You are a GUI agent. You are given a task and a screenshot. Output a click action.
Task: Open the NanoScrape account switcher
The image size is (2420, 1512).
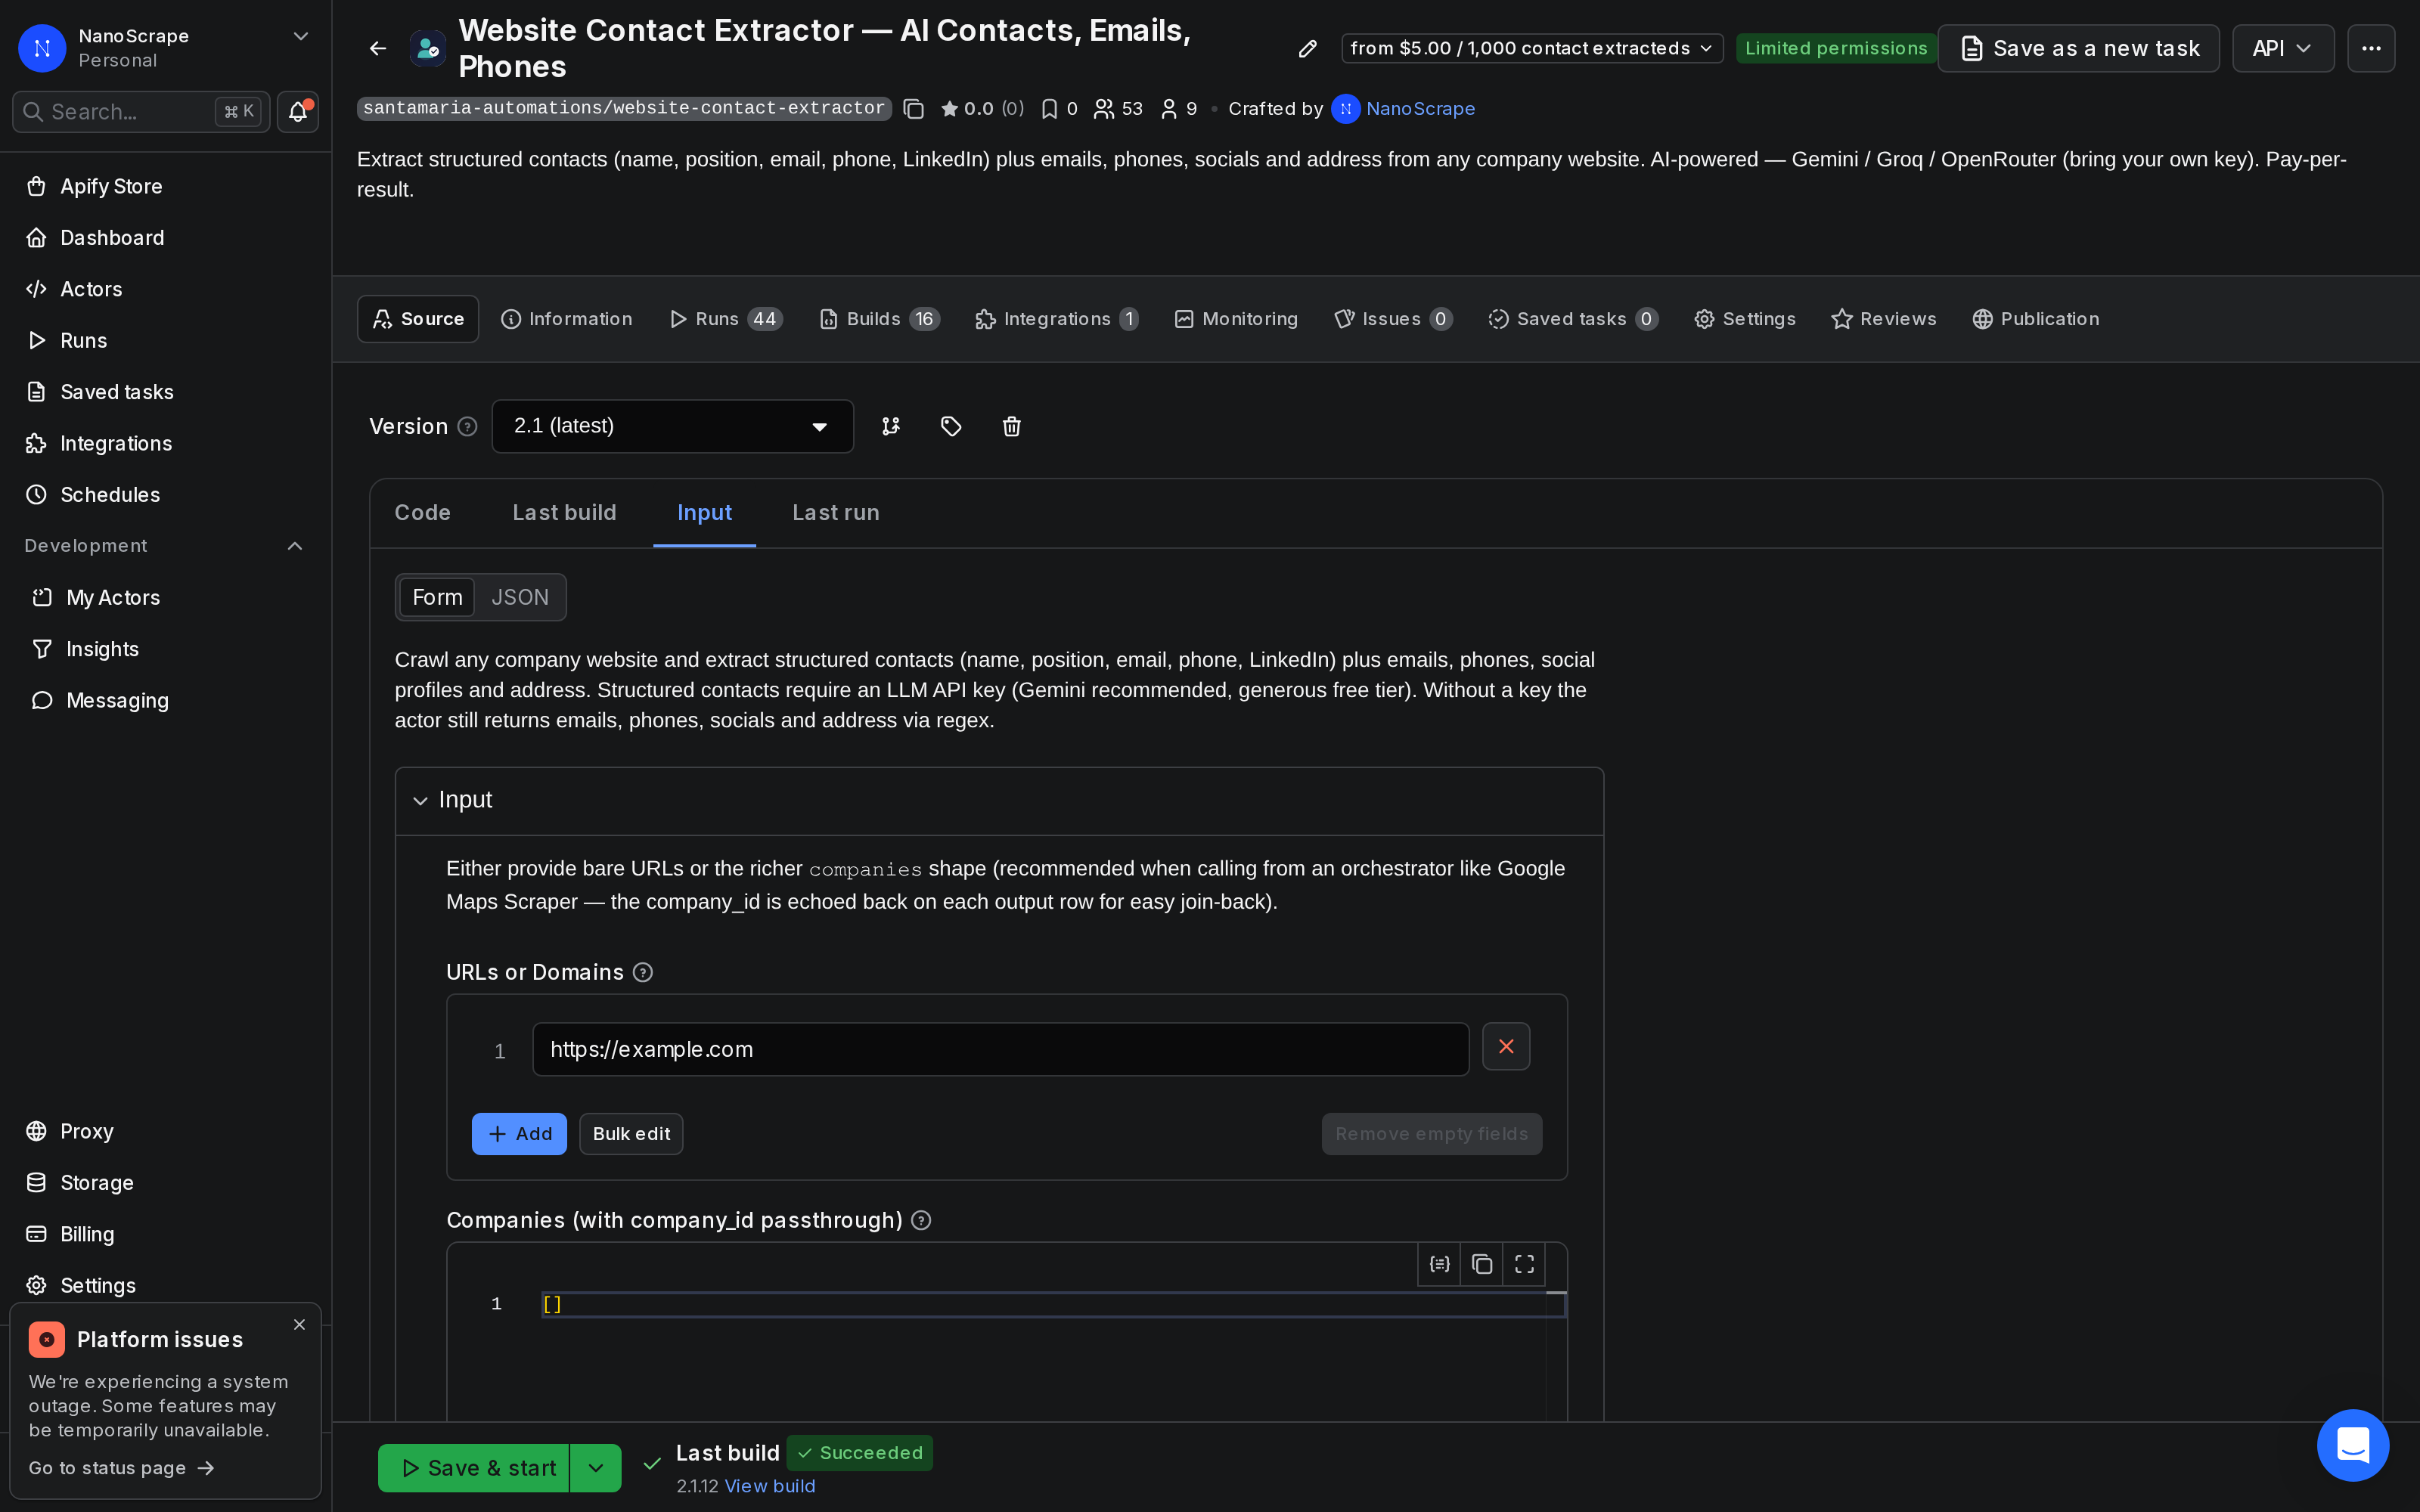[x=166, y=47]
